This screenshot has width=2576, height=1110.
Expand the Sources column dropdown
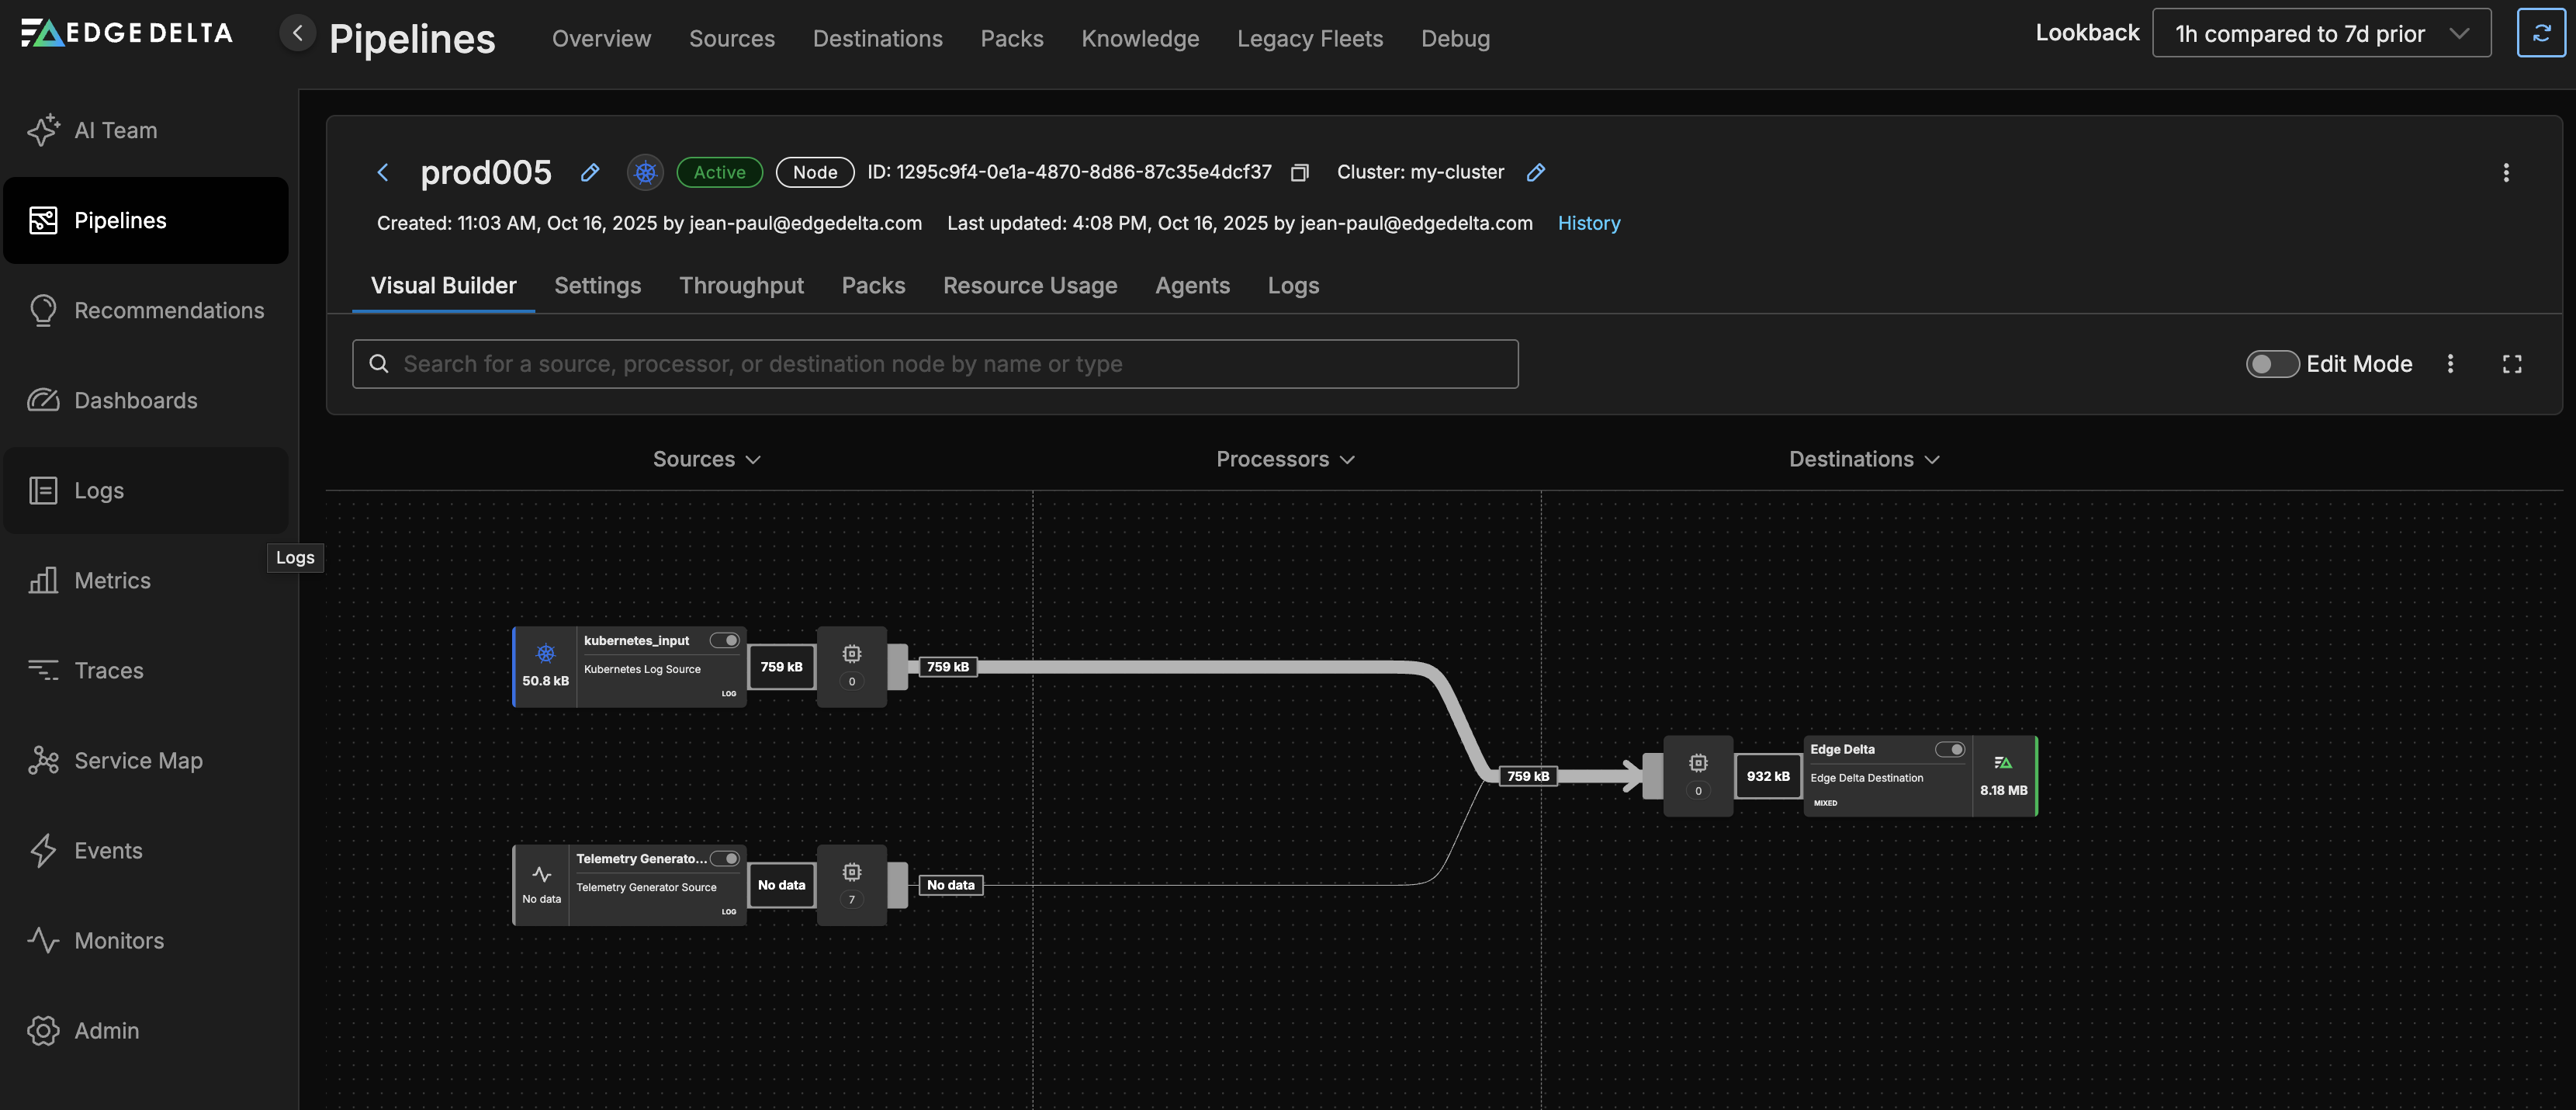click(x=706, y=459)
